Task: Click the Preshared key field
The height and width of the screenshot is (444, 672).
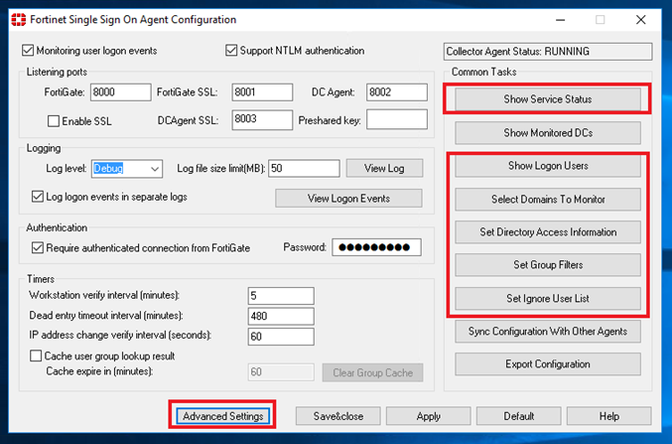Action: point(397,119)
